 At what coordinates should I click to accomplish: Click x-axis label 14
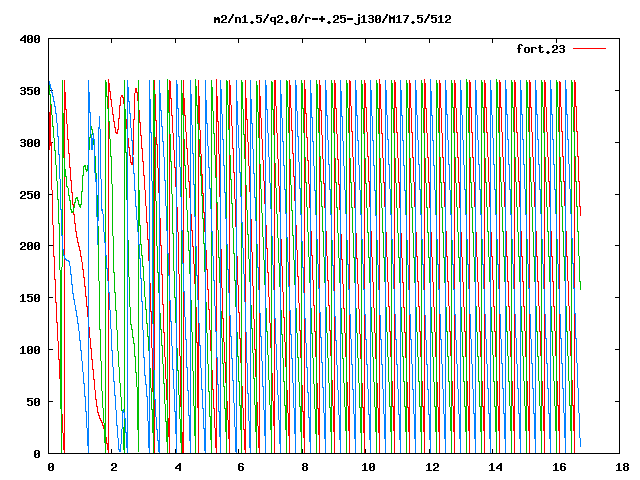pyautogui.click(x=495, y=467)
